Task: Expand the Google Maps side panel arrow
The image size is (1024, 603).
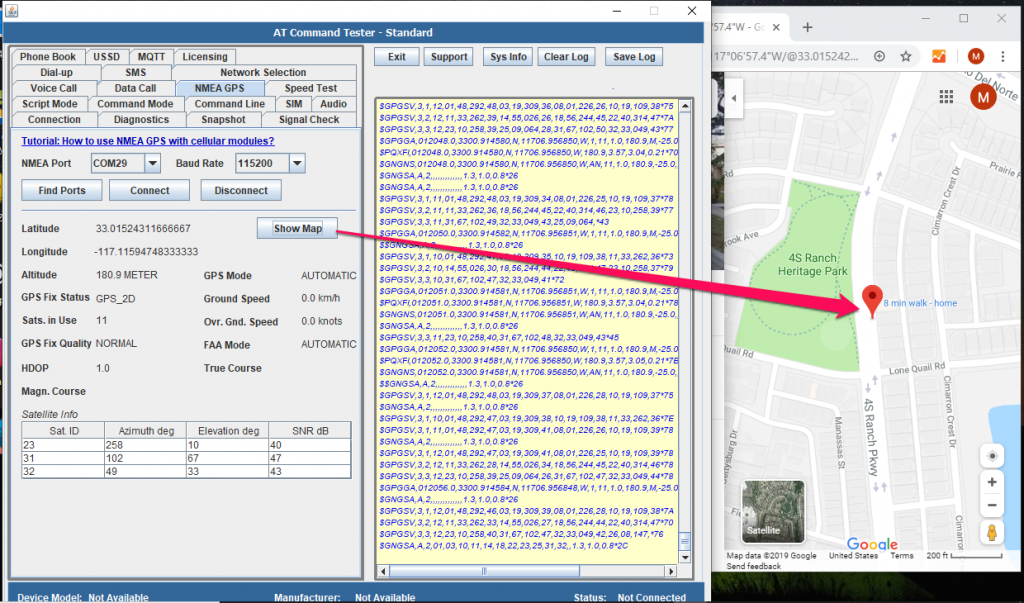Action: [733, 98]
